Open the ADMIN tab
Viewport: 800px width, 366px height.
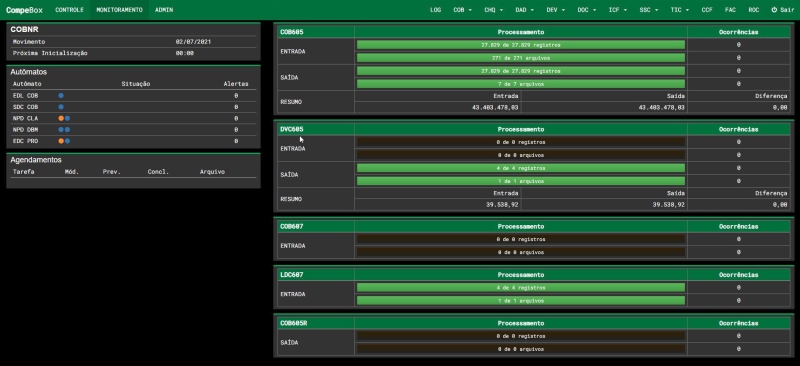coord(164,10)
